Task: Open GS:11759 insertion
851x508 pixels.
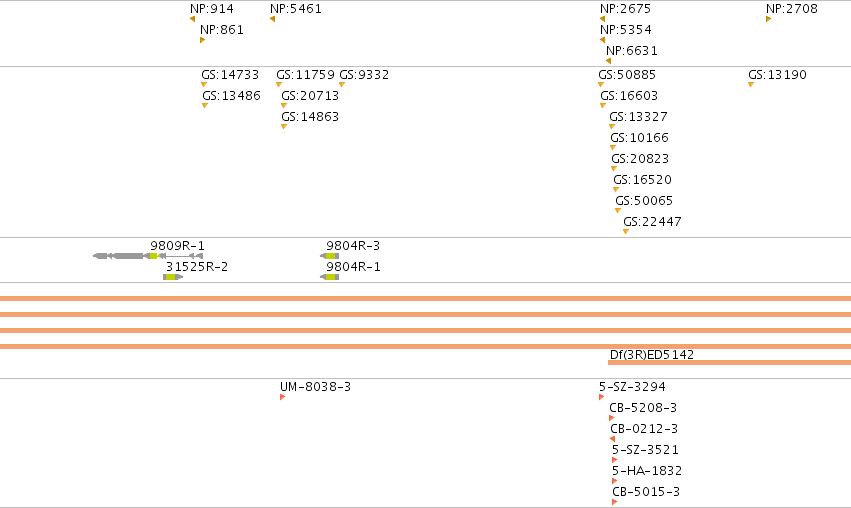Action: point(306,75)
